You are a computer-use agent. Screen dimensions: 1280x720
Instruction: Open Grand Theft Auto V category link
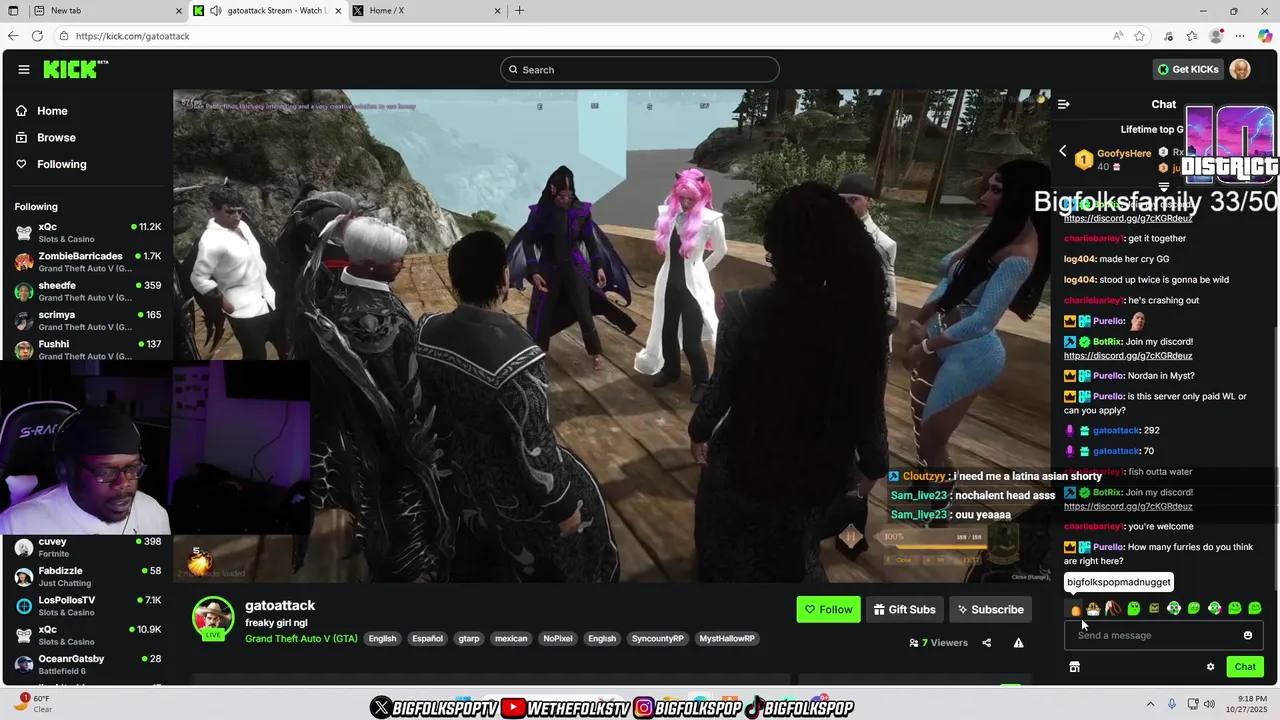click(x=301, y=638)
